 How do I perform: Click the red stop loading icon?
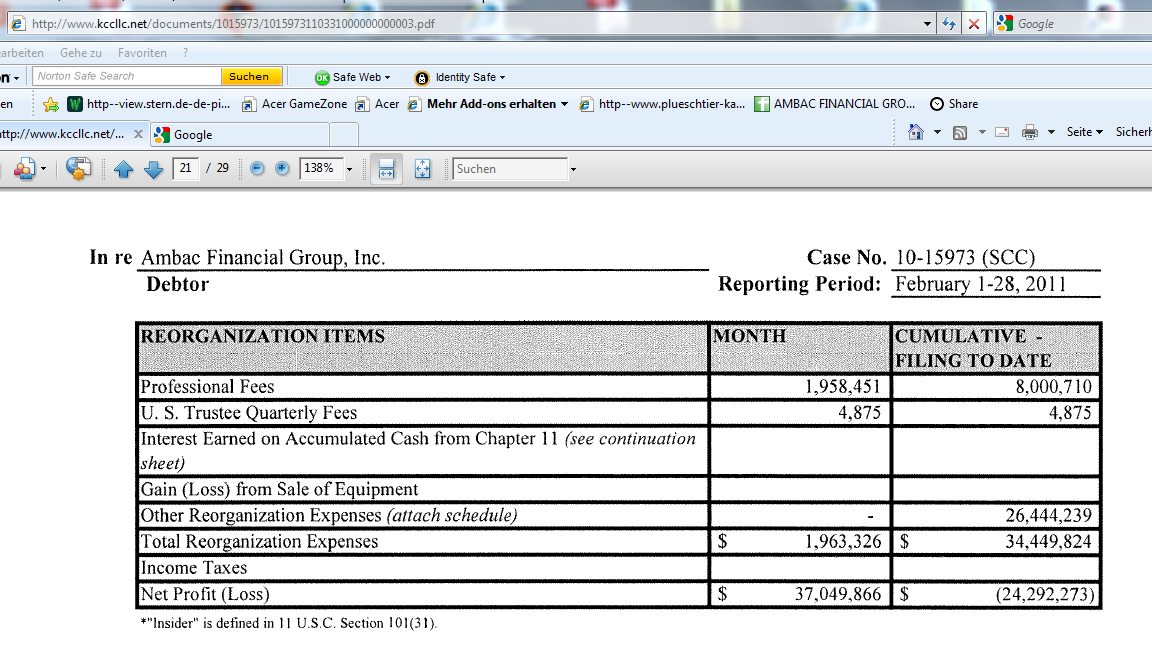(x=974, y=24)
